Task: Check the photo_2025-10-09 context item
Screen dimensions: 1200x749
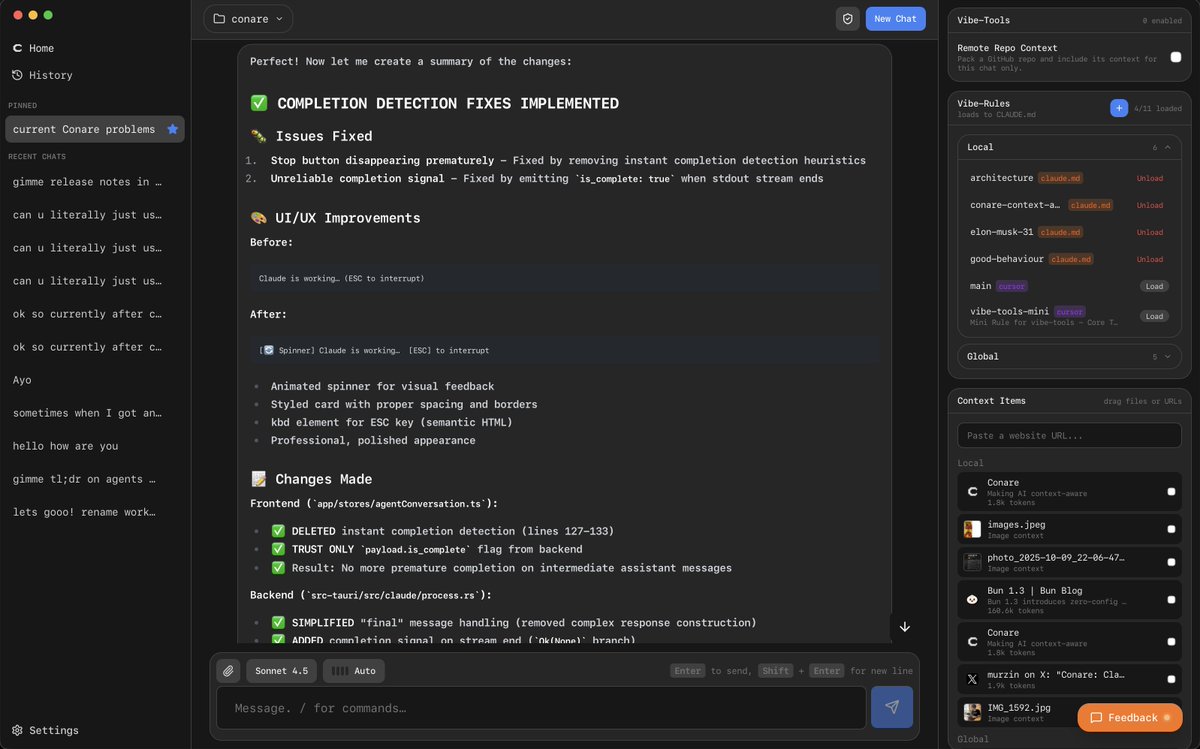Action: click(1171, 562)
